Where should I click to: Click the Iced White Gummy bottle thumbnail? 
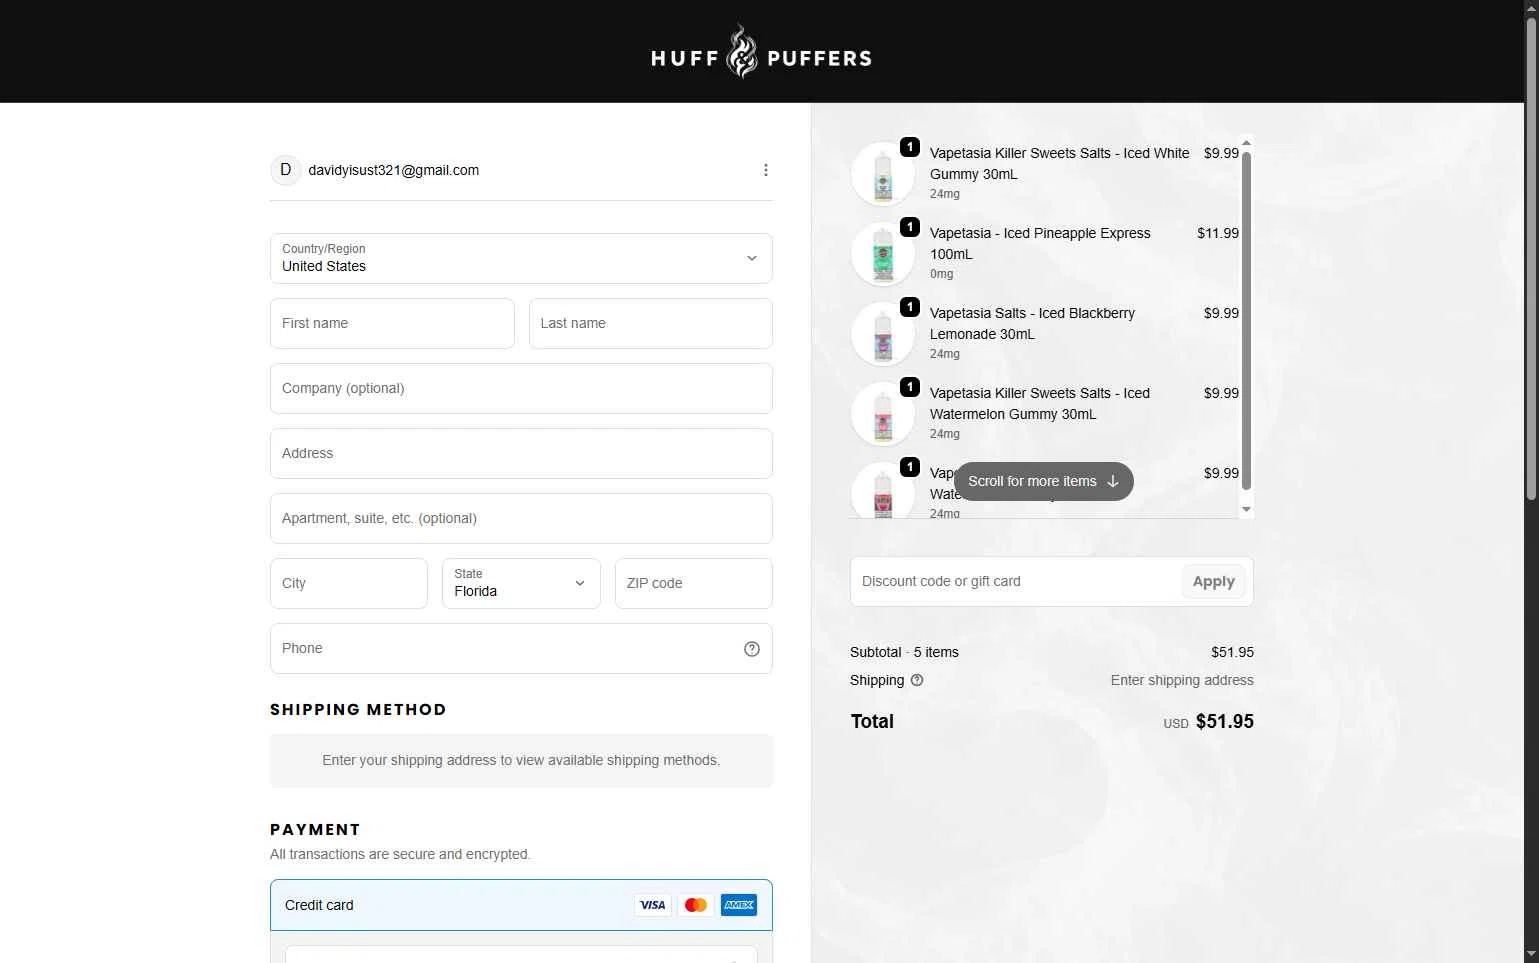click(x=883, y=174)
